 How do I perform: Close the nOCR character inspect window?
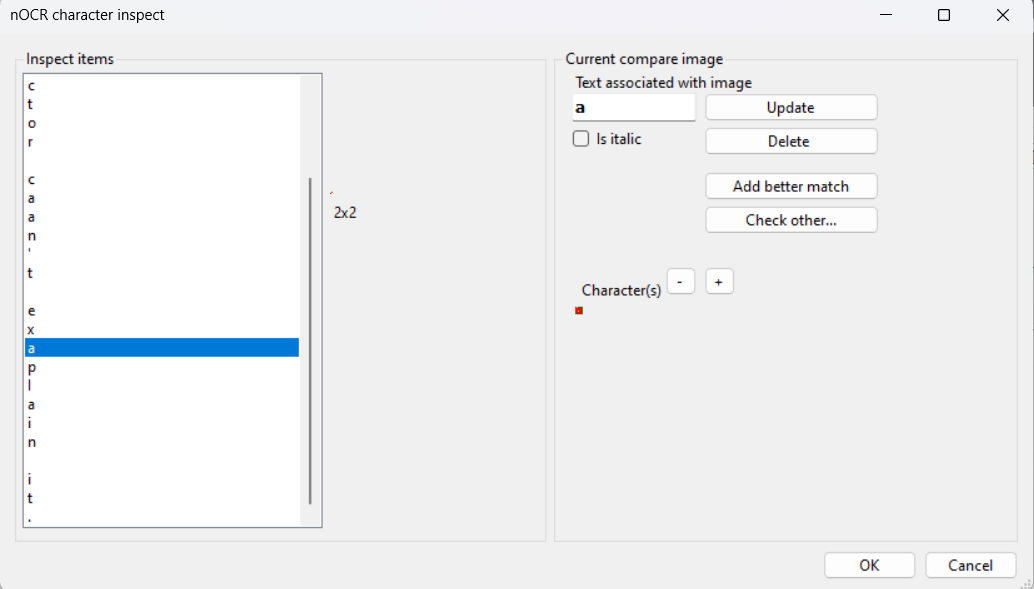point(1002,15)
